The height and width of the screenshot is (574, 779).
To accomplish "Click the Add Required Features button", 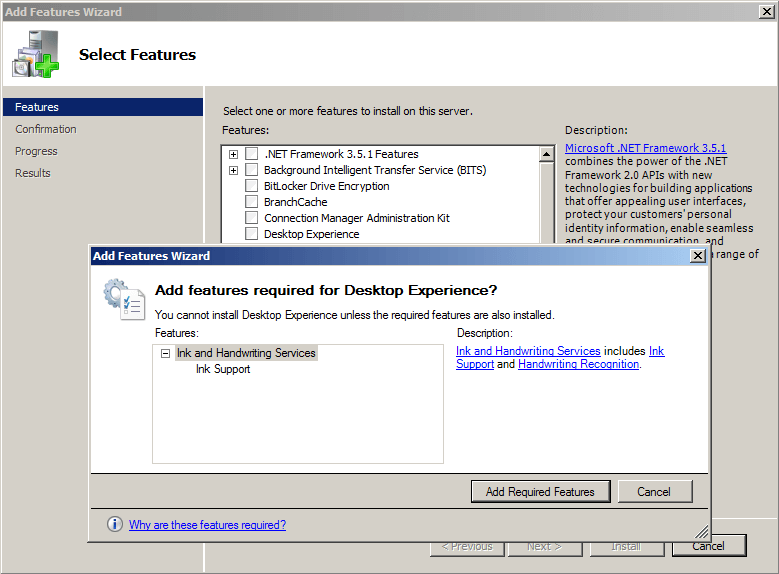I will click(540, 491).
